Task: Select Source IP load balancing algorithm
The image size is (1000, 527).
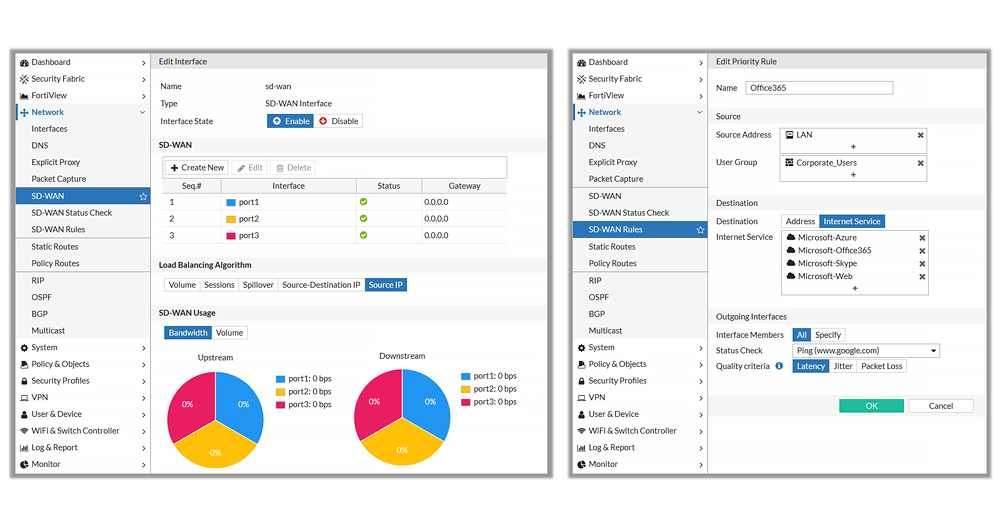Action: [385, 285]
